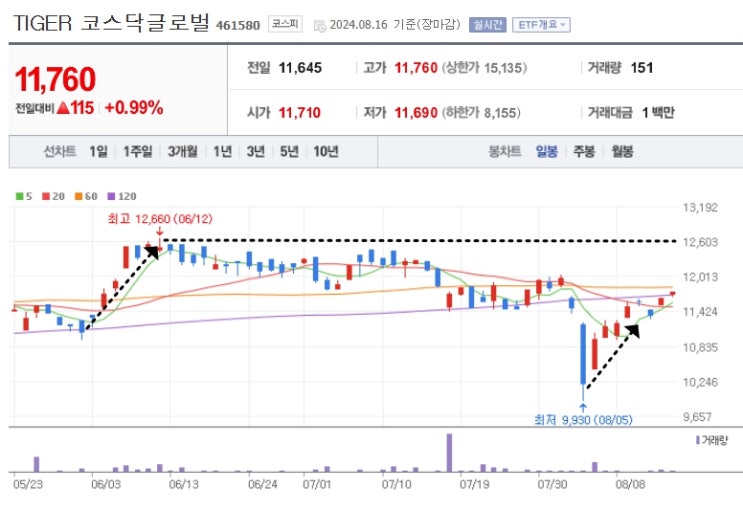The width and height of the screenshot is (743, 510).
Task: Click the 최고 12,660 (06/12) label
Action: 160,219
